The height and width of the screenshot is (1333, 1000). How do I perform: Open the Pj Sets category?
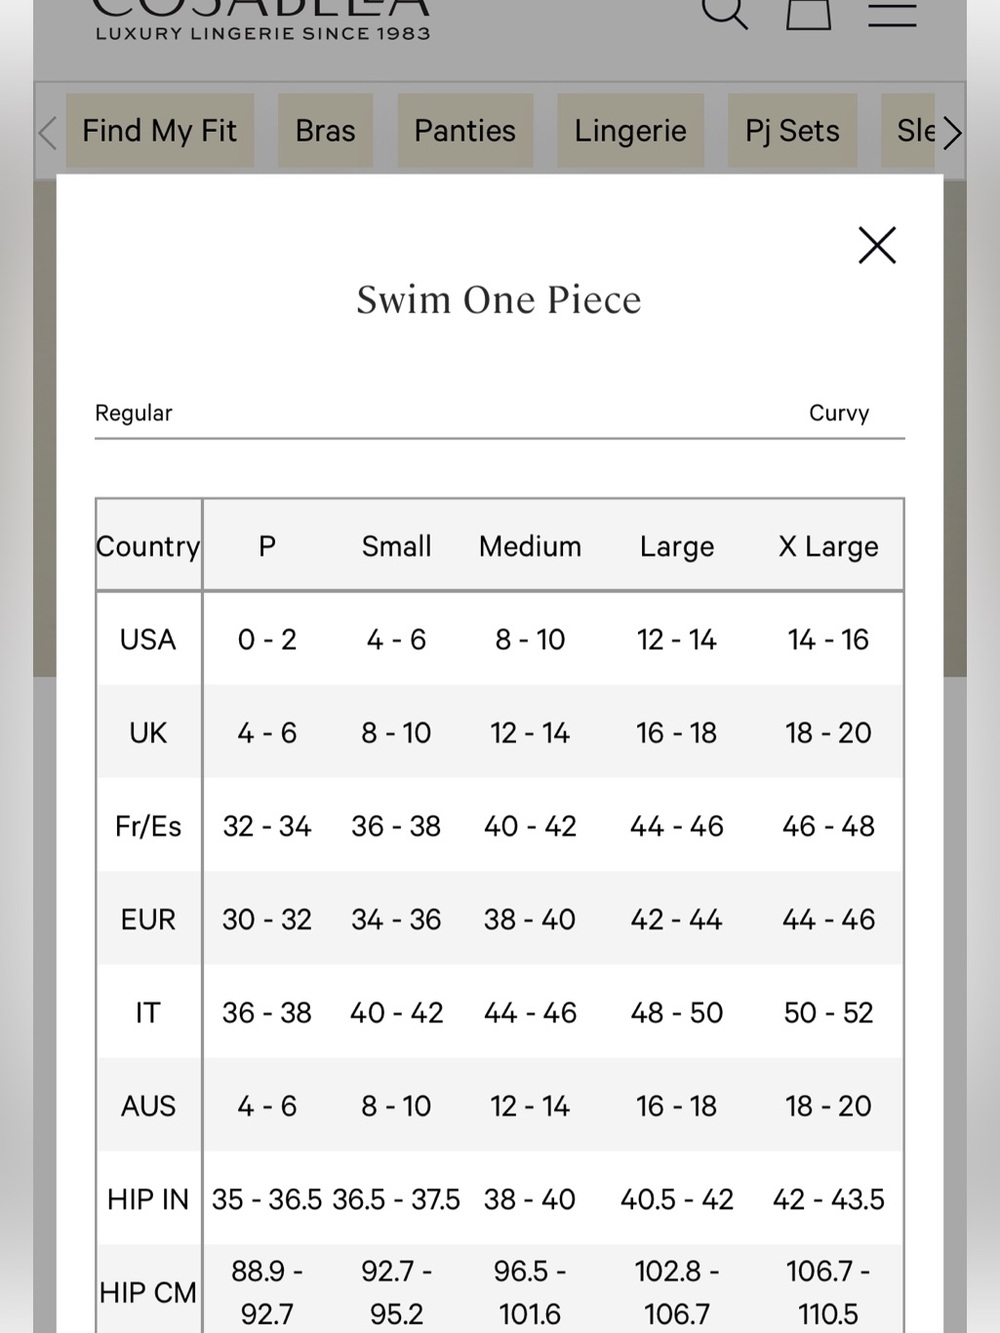(x=792, y=131)
